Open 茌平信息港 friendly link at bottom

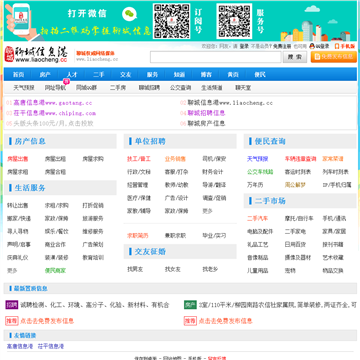50,347
